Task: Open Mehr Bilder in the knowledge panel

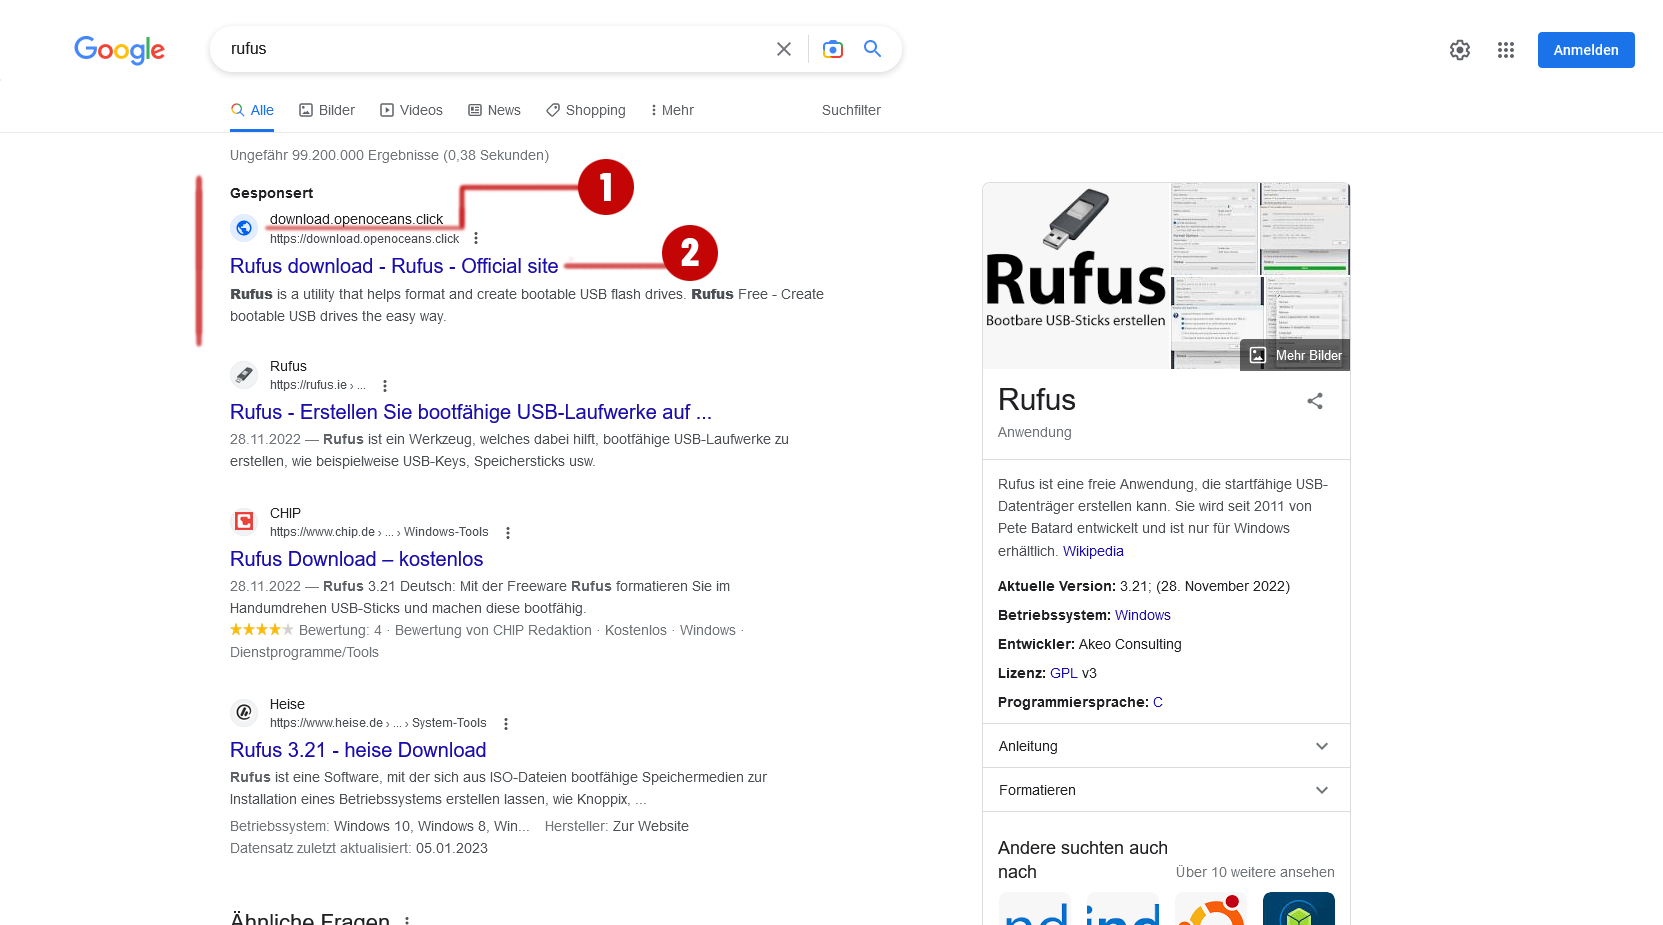Action: point(1294,354)
